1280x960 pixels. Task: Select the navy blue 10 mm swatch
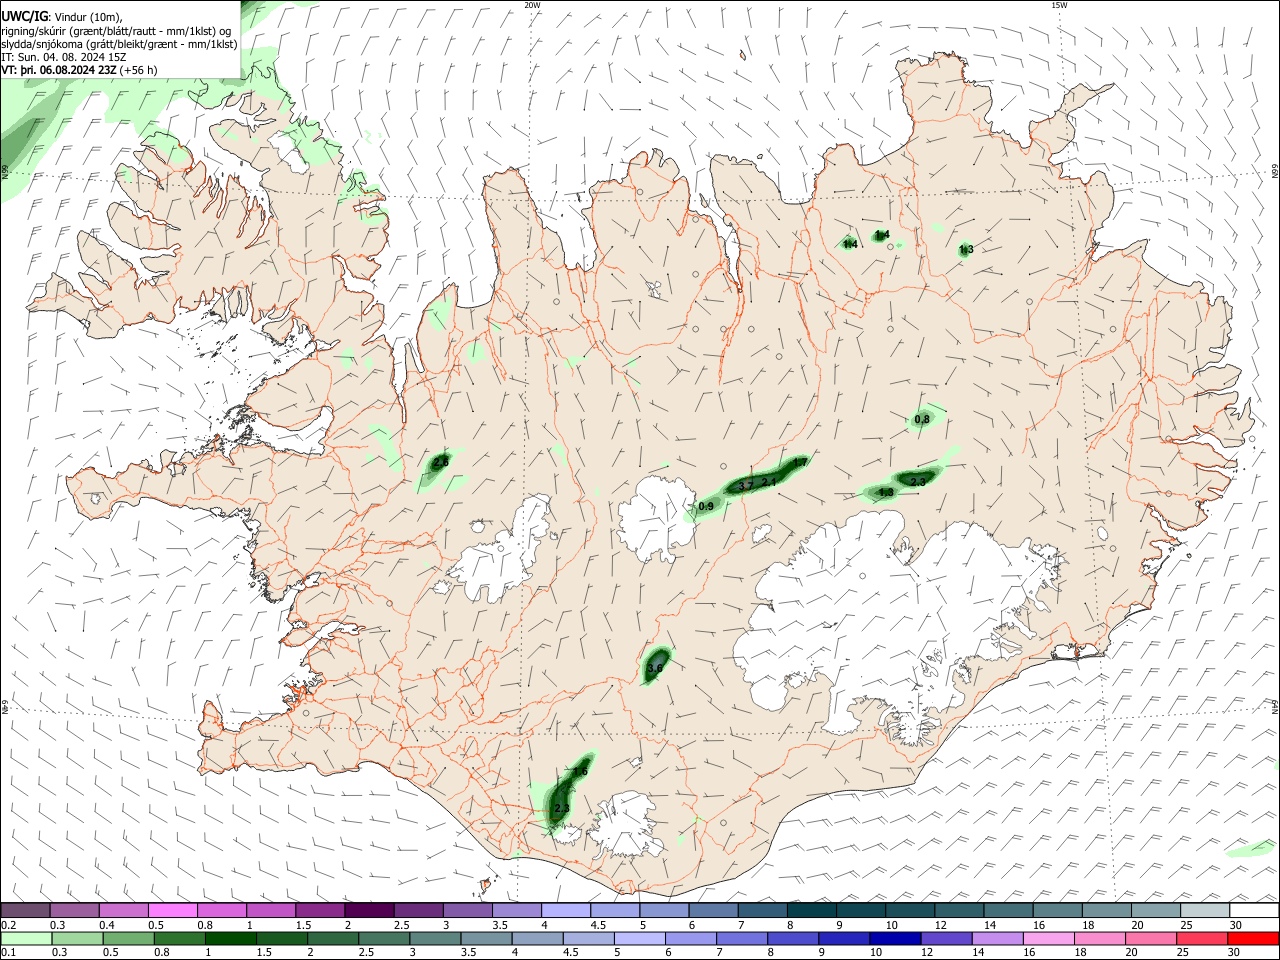pyautogui.click(x=895, y=937)
